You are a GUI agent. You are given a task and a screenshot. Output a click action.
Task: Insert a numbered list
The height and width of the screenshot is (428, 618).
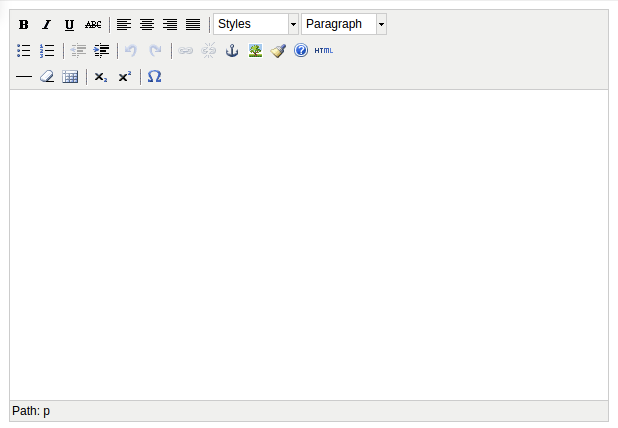[47, 50]
